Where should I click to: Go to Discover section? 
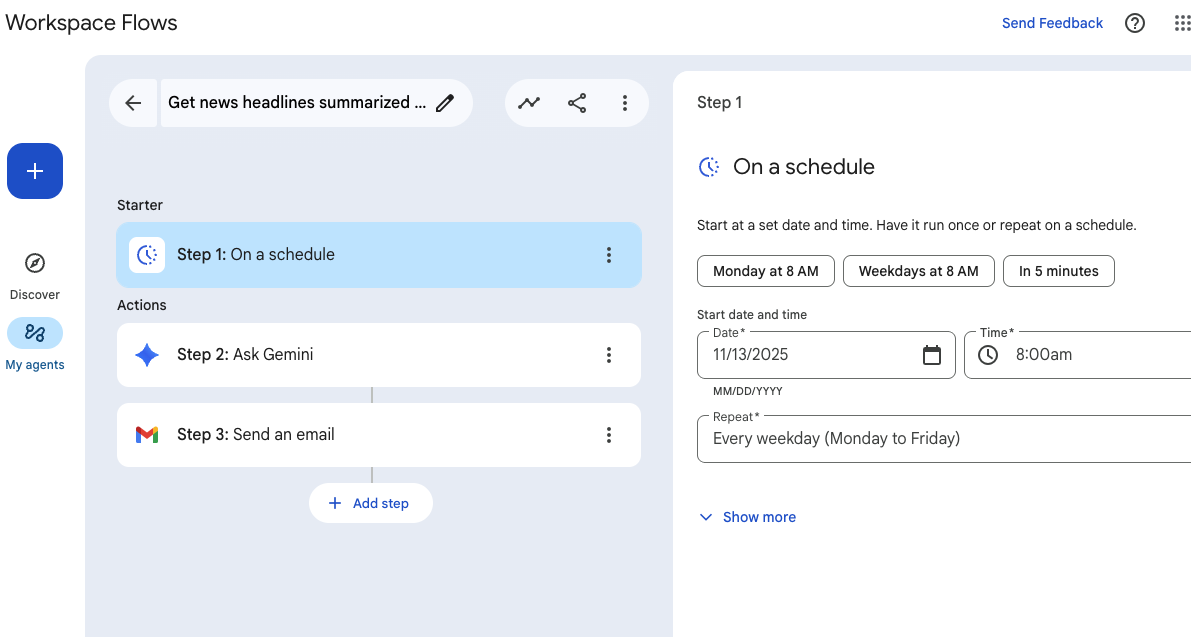tap(35, 275)
